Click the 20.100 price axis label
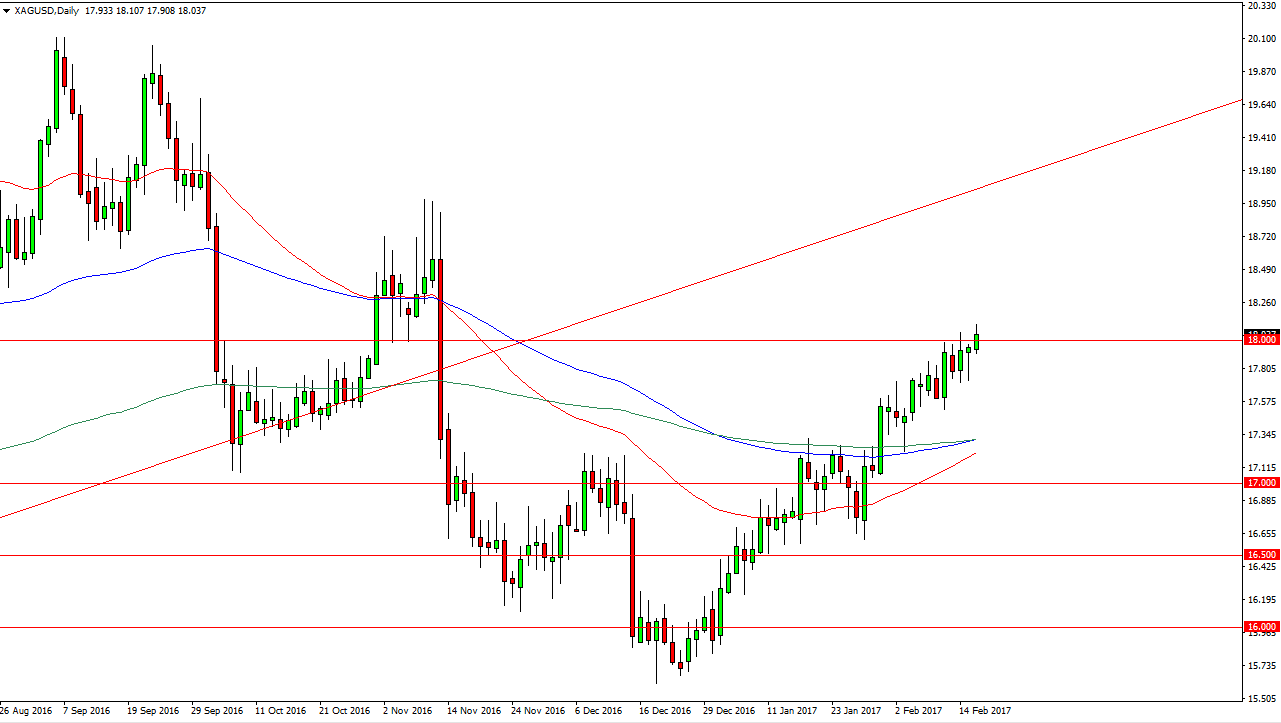 1261,39
